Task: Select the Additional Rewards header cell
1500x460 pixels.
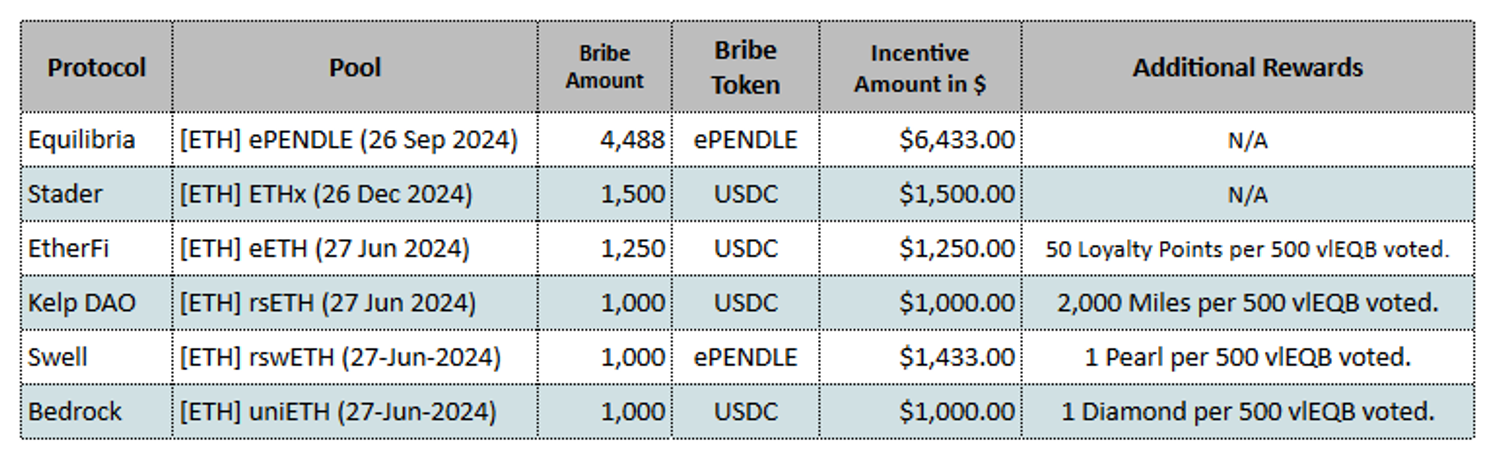Action: click(x=1247, y=68)
